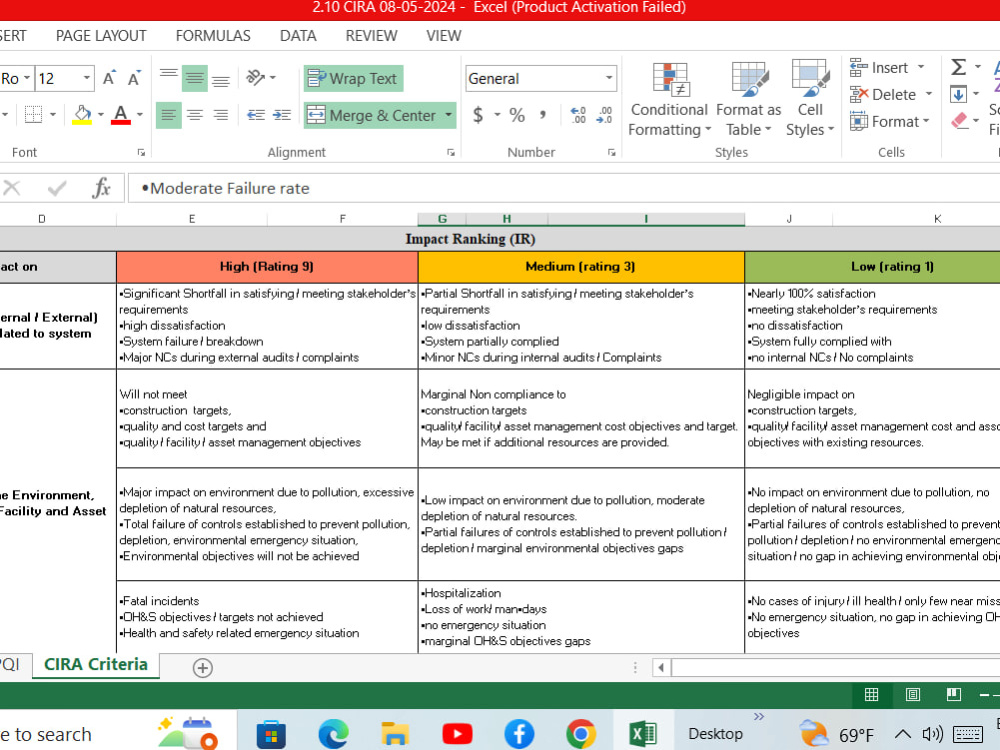Screen dimensions: 1000x750
Task: Apply the red font color
Action: [121, 115]
